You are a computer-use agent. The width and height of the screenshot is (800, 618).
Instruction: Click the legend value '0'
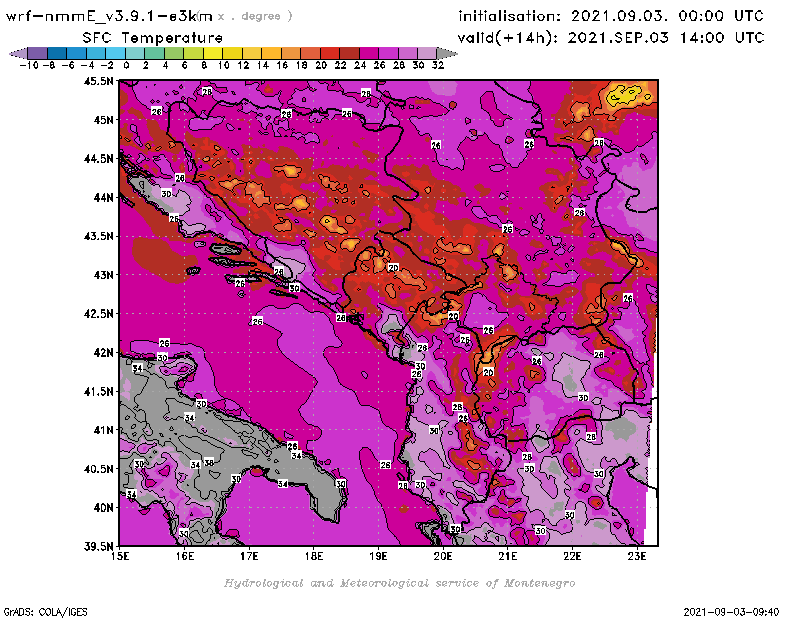coord(126,65)
